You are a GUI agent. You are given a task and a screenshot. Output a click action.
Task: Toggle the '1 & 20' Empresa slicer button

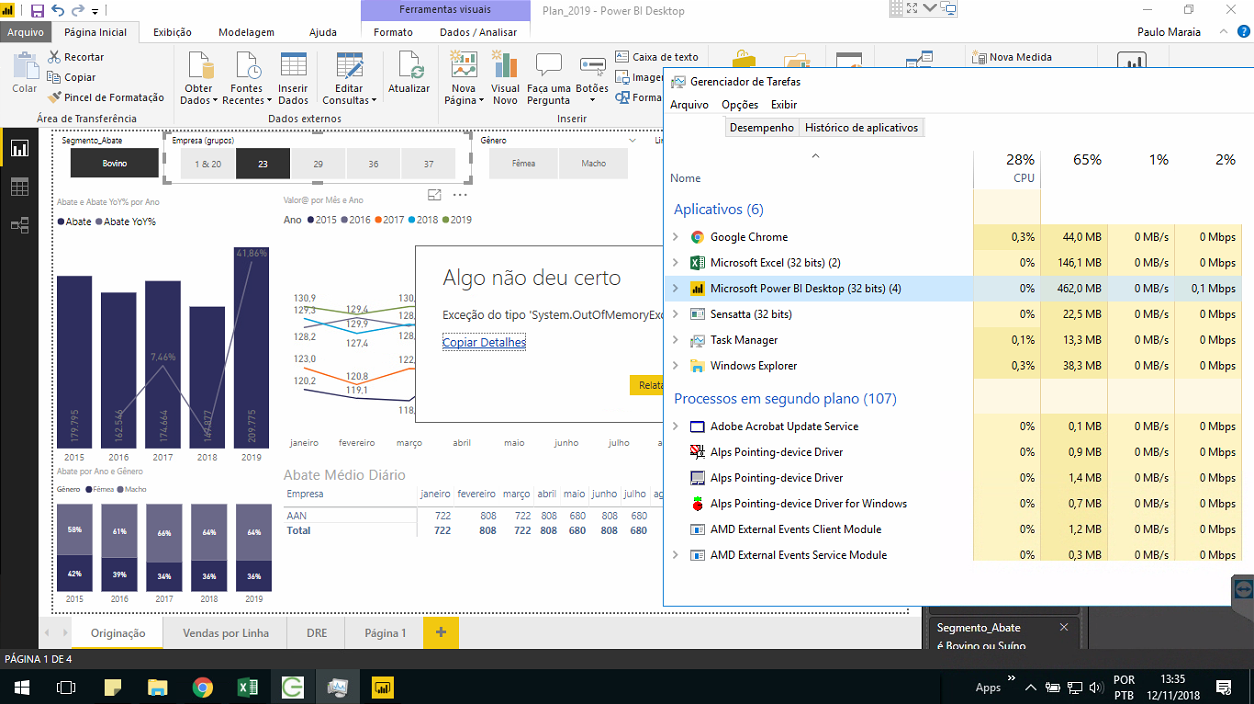point(208,164)
